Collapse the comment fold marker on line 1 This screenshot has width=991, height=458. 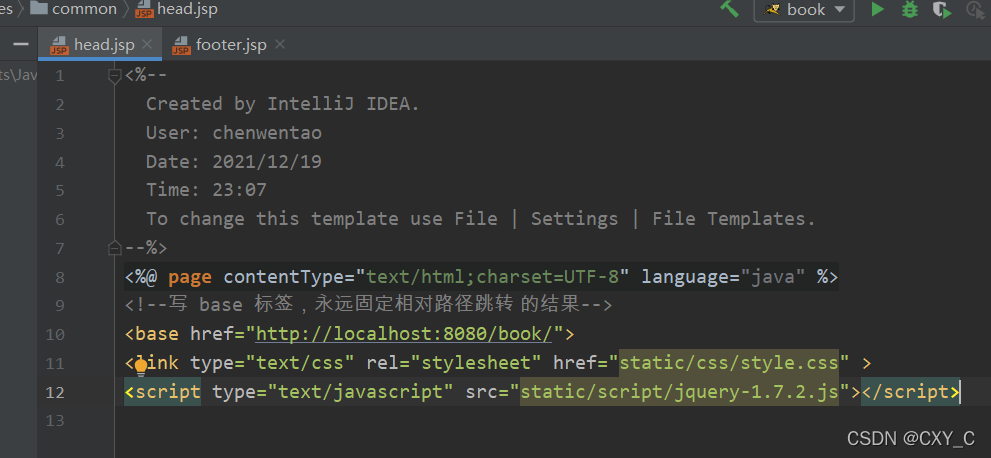(x=114, y=76)
